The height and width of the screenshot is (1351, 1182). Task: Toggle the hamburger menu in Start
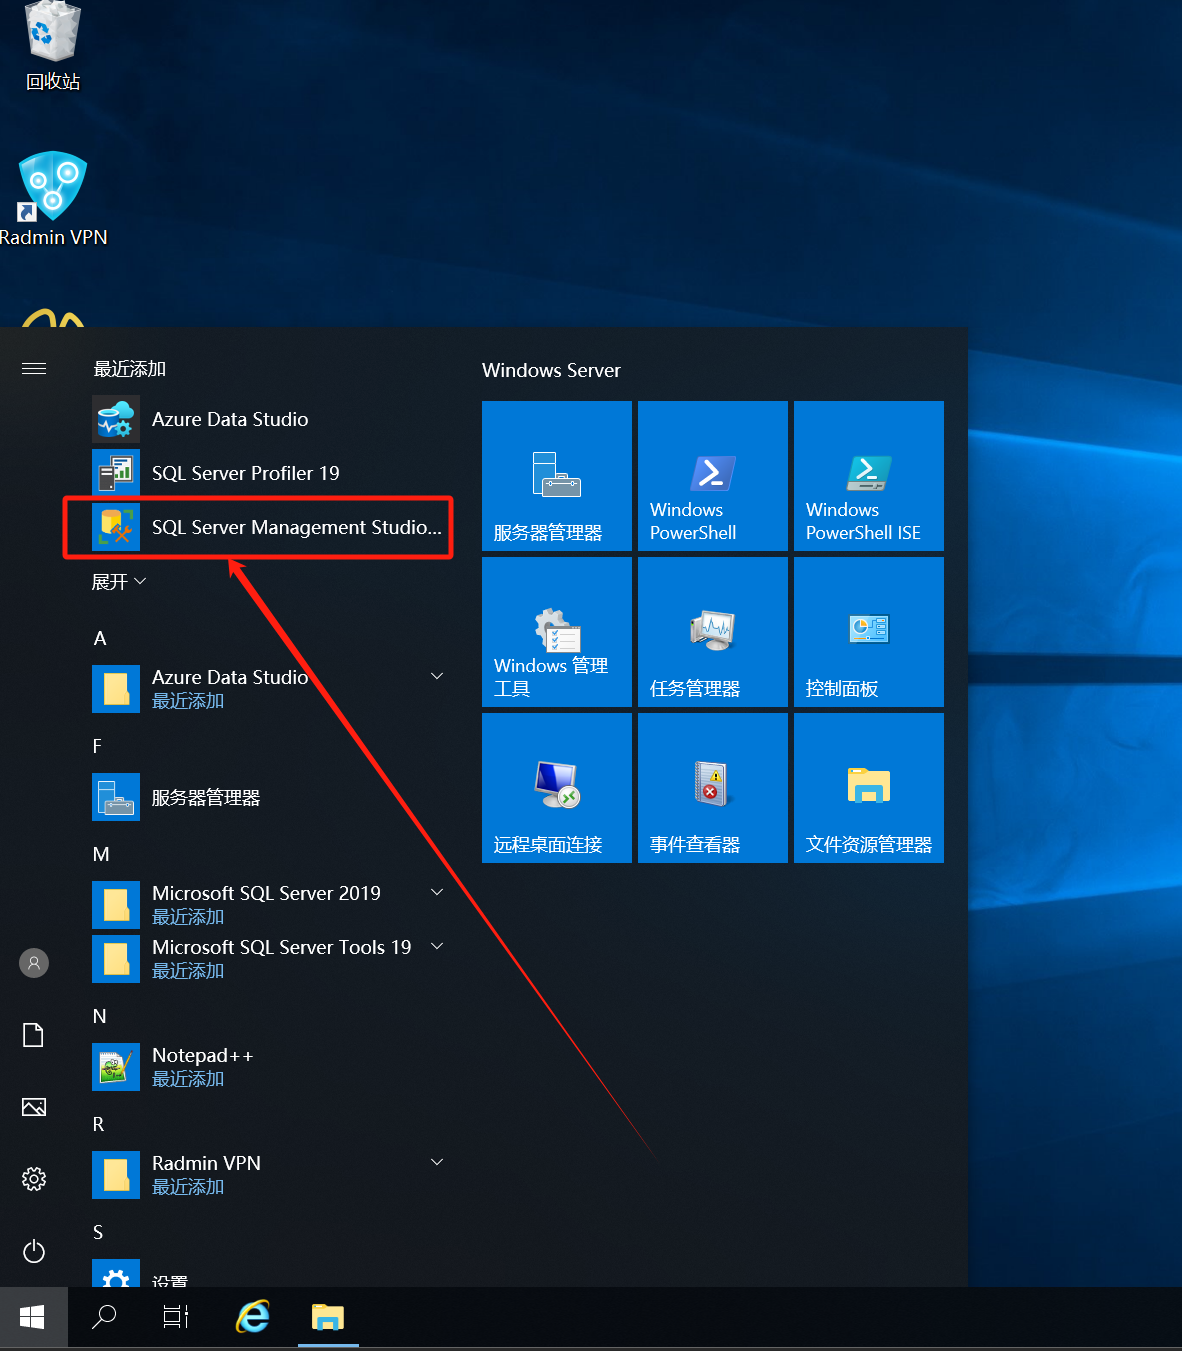34,369
